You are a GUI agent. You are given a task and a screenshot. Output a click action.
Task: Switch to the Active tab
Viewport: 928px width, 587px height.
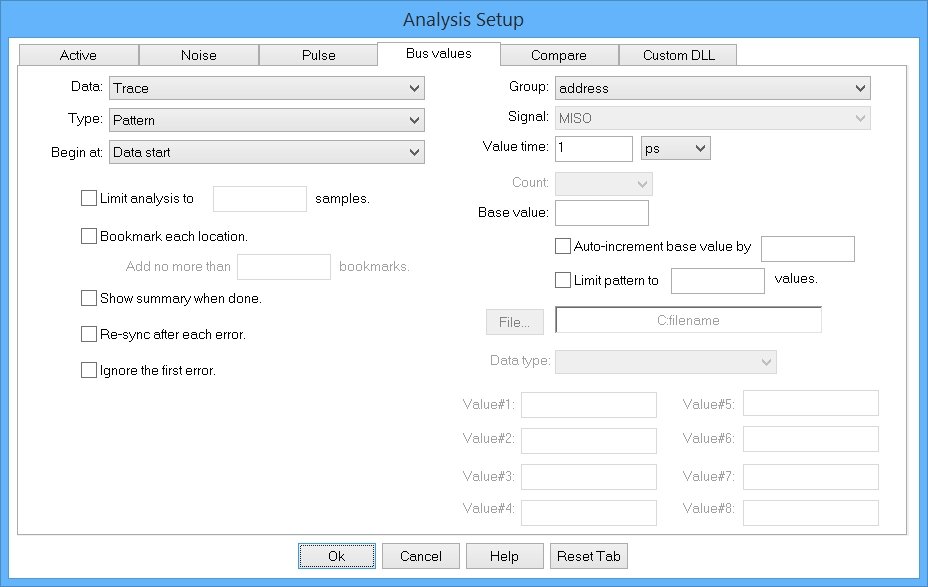78,55
